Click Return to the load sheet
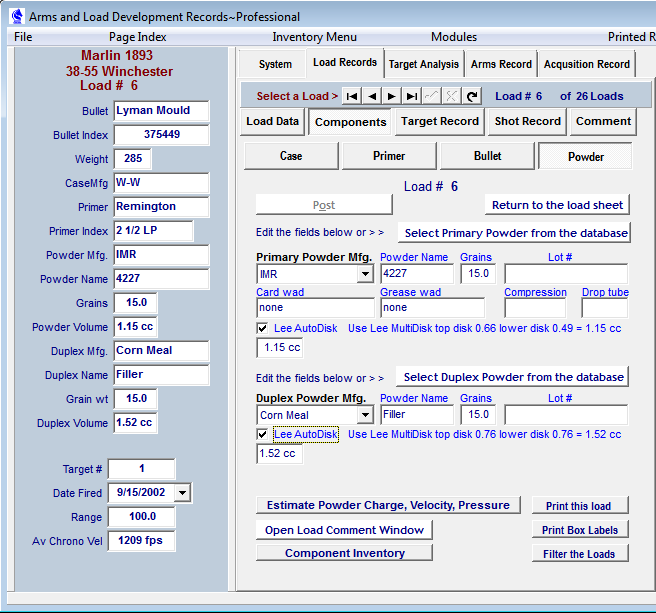 (557, 205)
